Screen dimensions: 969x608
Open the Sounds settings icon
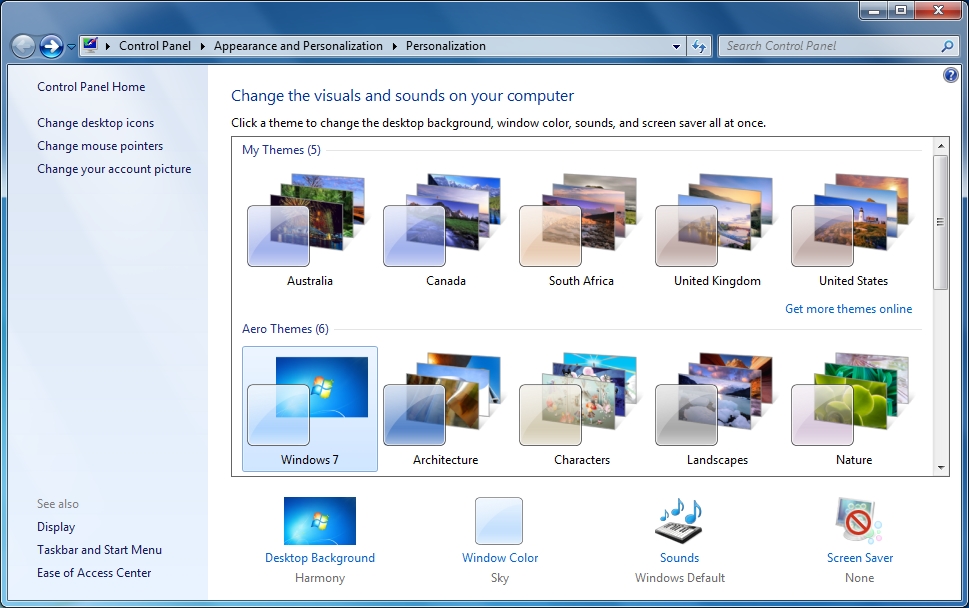tap(678, 520)
